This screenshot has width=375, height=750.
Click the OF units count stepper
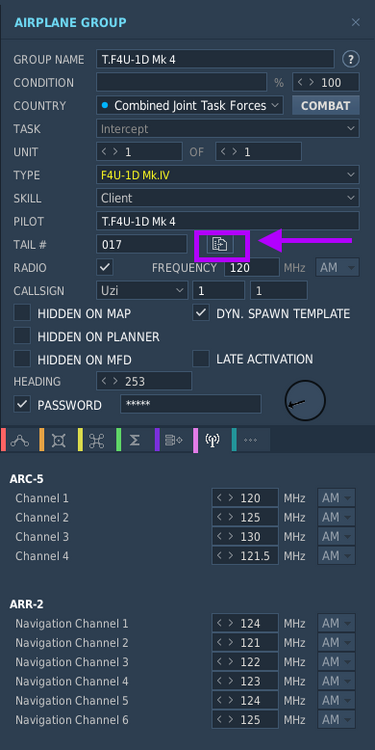pos(258,152)
